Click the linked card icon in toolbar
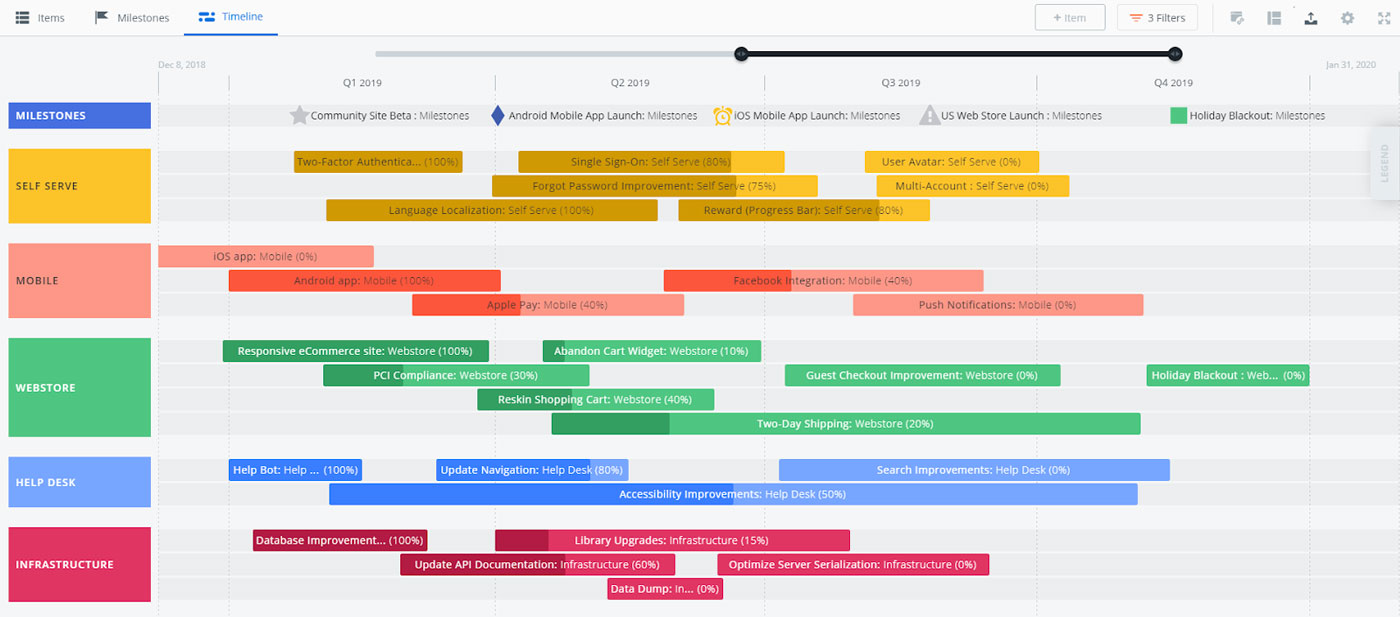The image size is (1400, 617). tap(1236, 18)
